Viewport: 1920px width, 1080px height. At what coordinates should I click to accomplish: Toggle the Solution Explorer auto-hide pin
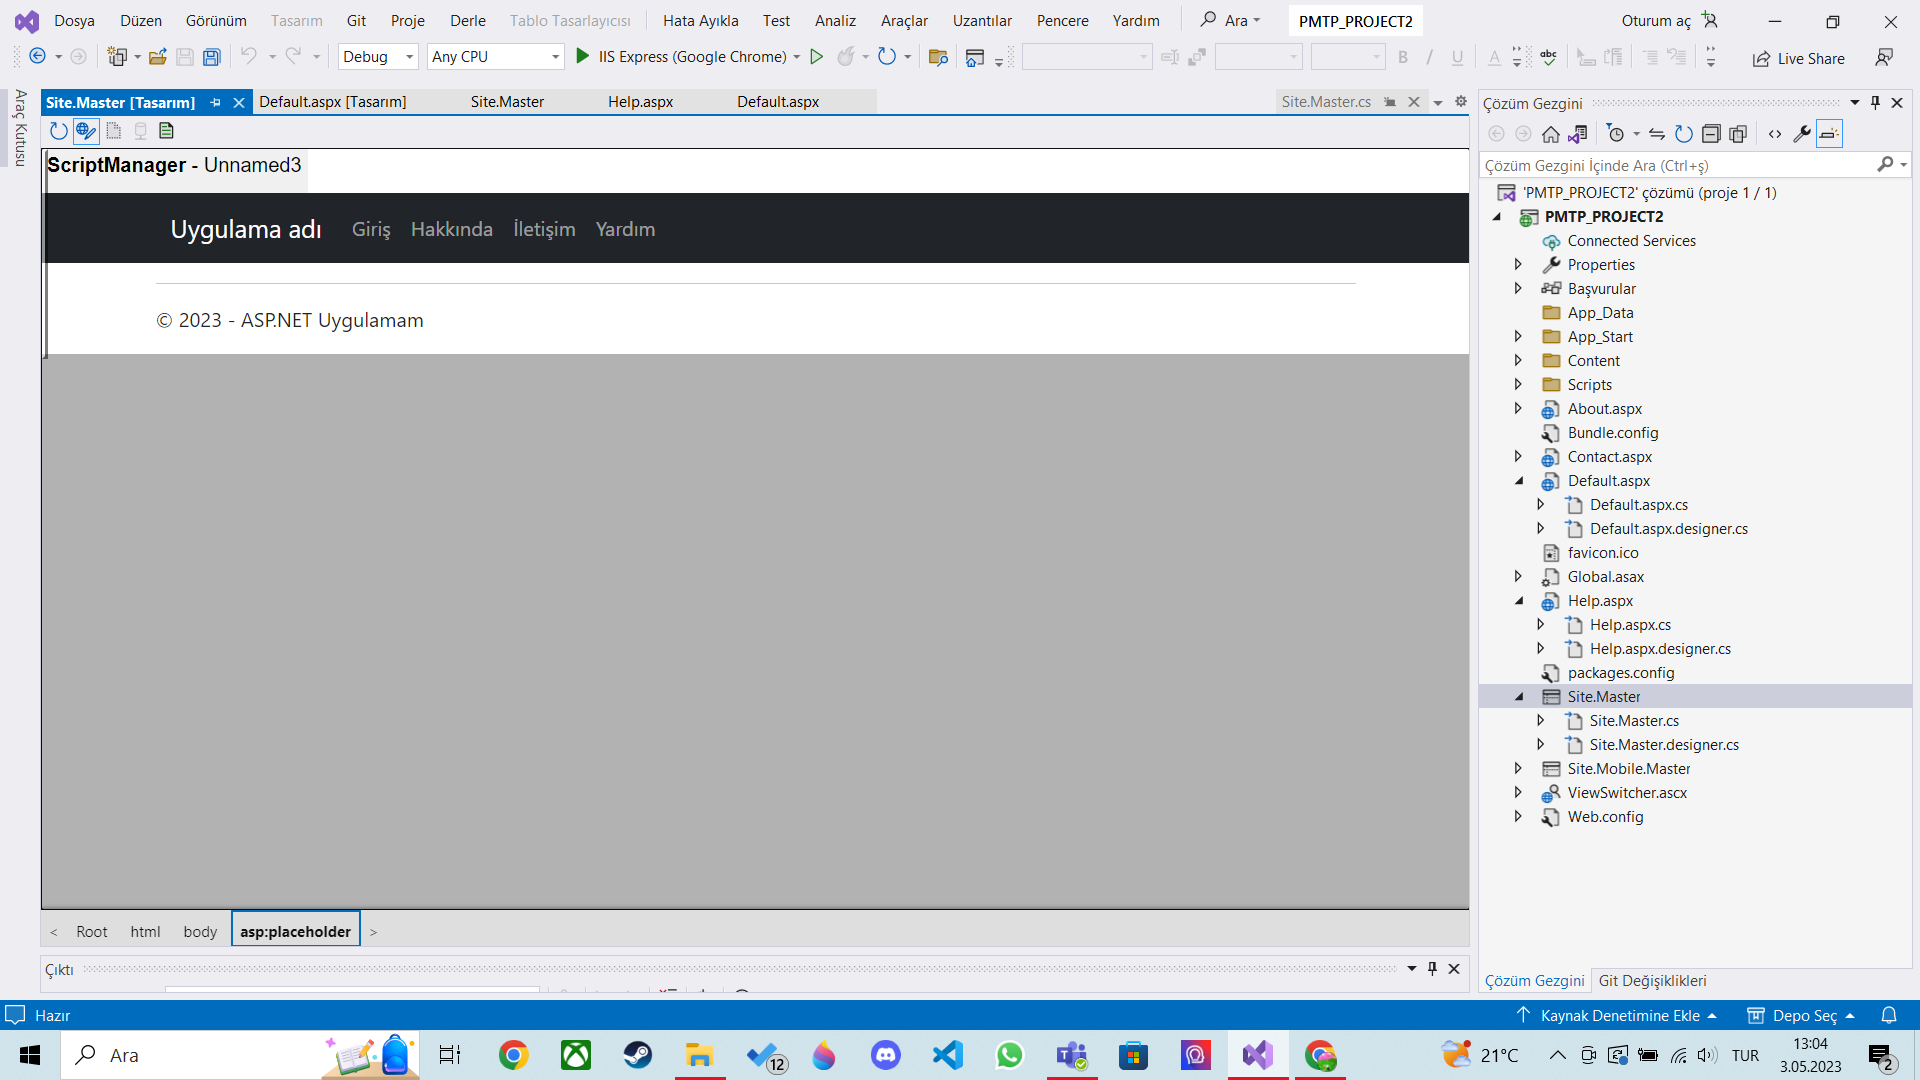click(x=1875, y=103)
